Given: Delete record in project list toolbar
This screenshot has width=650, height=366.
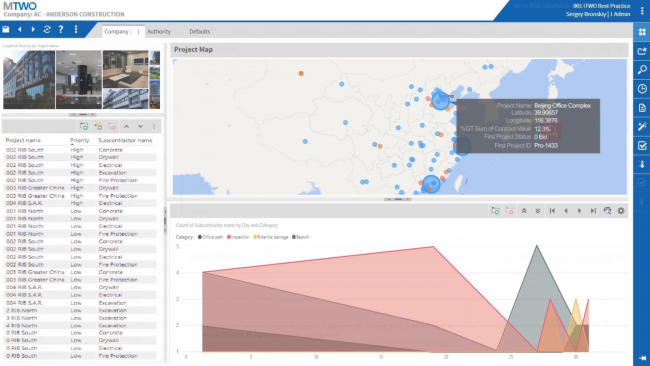Looking at the screenshot, I should pyautogui.click(x=112, y=126).
